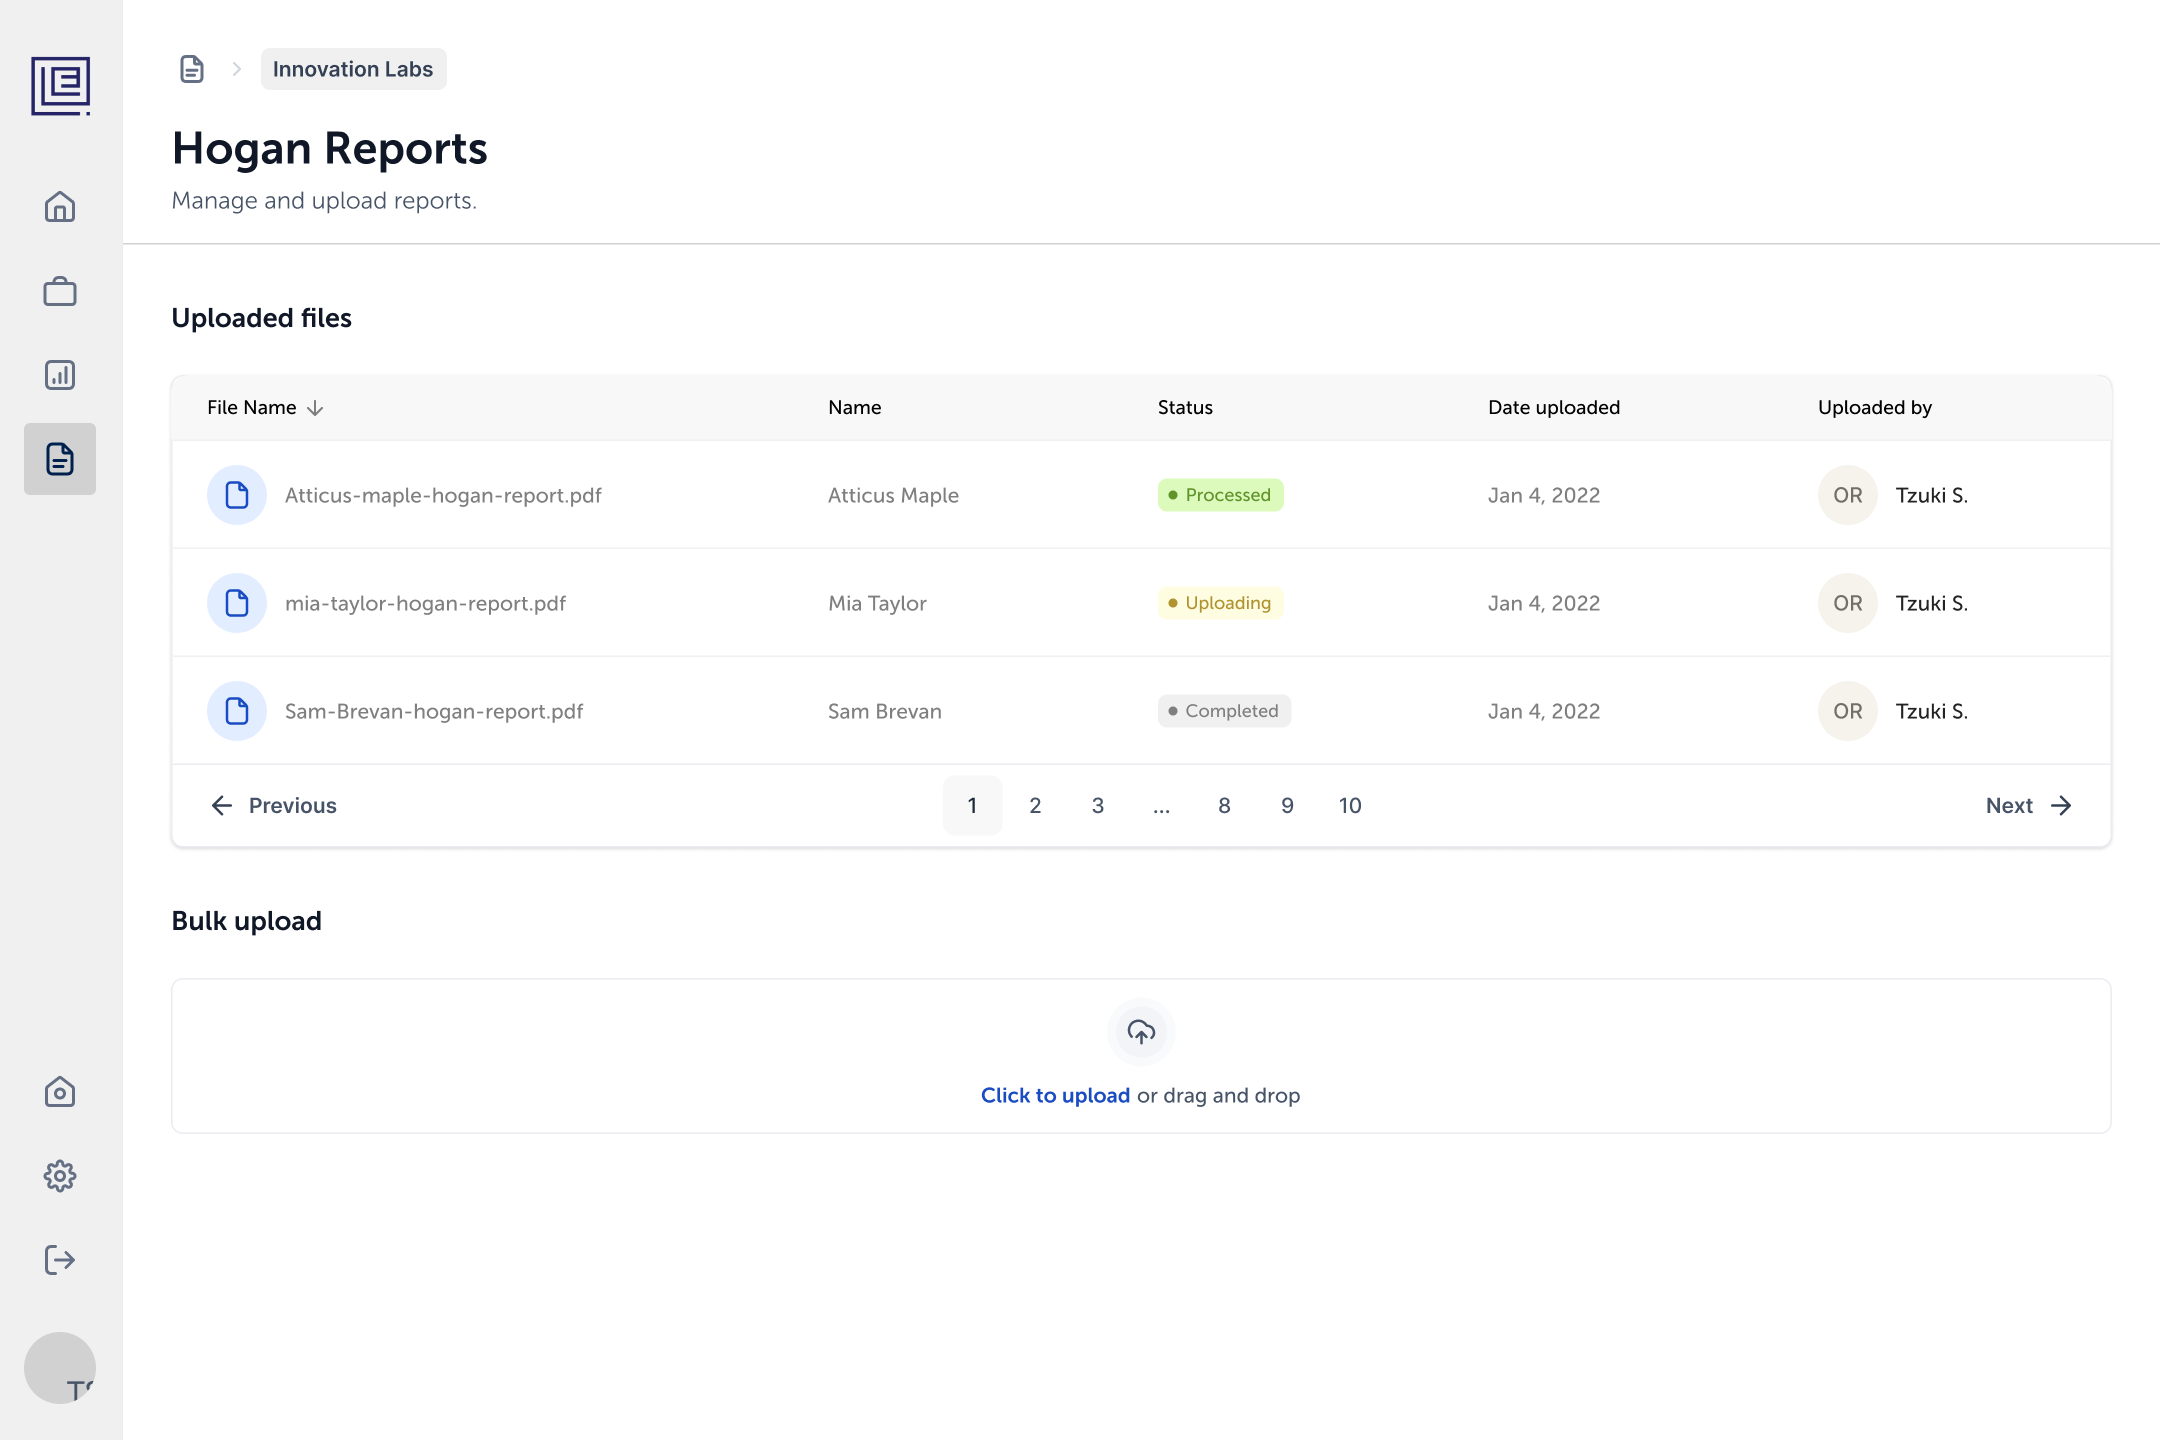The height and width of the screenshot is (1440, 2160).
Task: Go to page 10
Action: [x=1350, y=806]
